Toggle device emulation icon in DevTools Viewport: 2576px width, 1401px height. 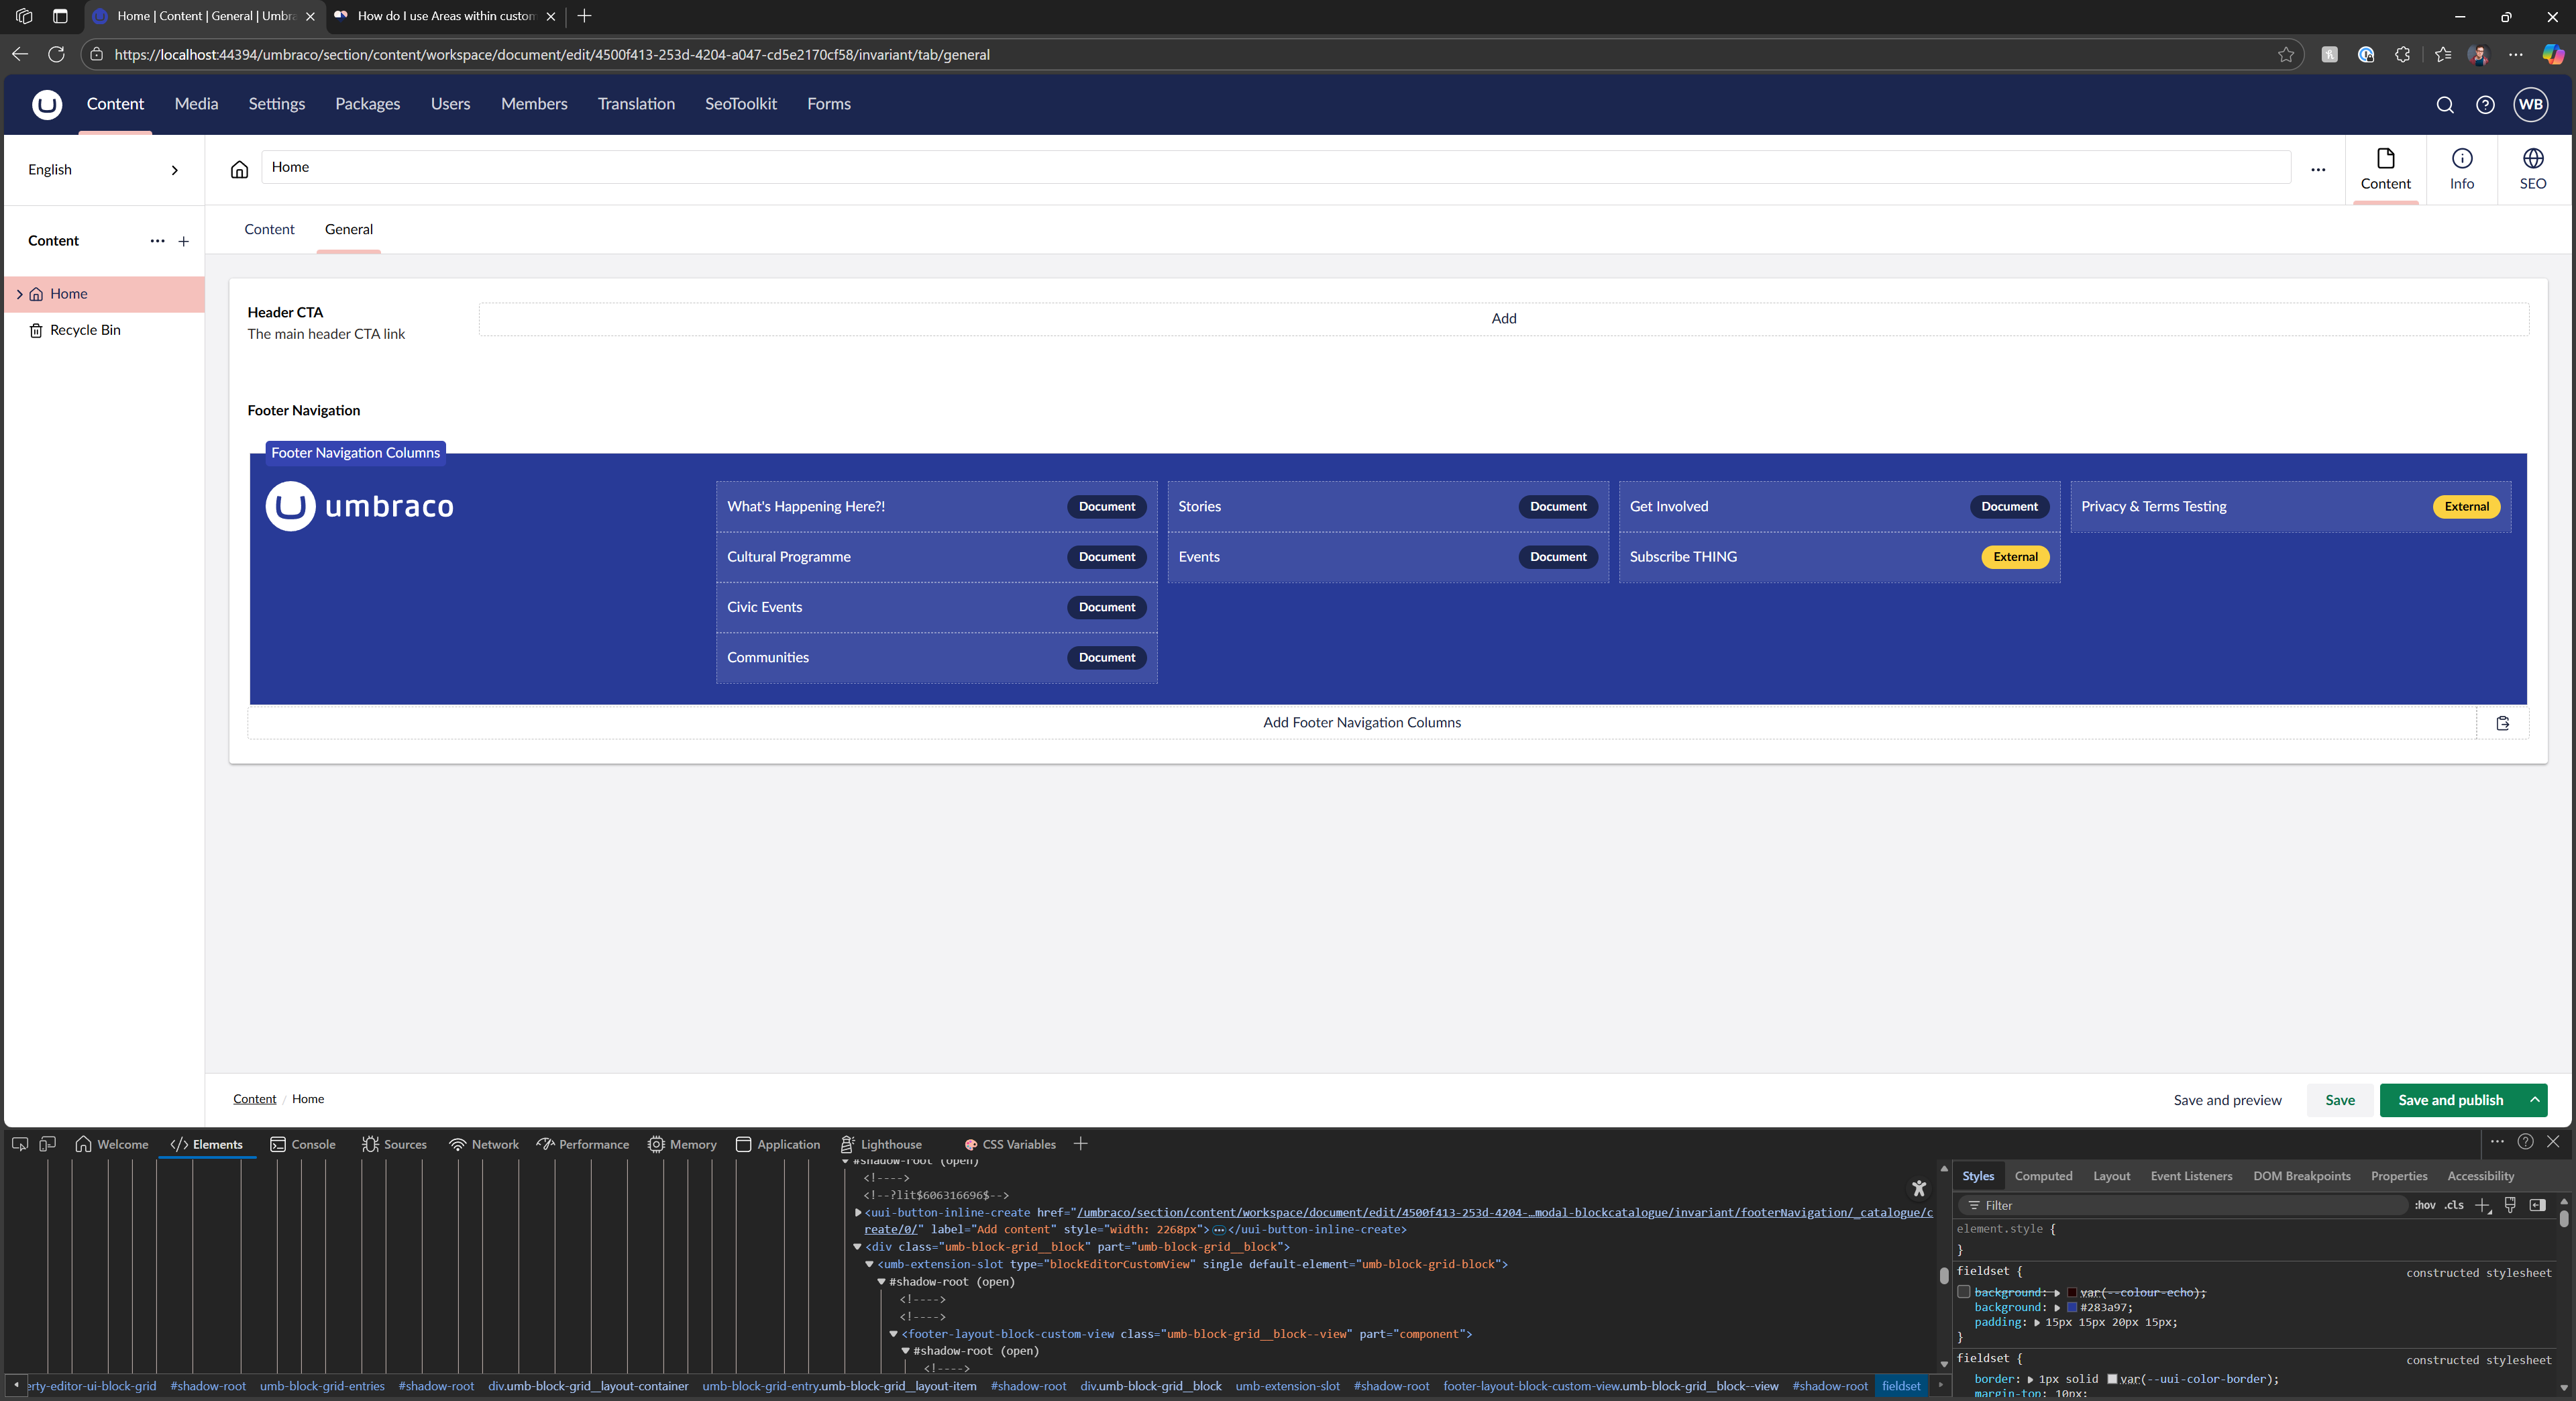coord(47,1144)
